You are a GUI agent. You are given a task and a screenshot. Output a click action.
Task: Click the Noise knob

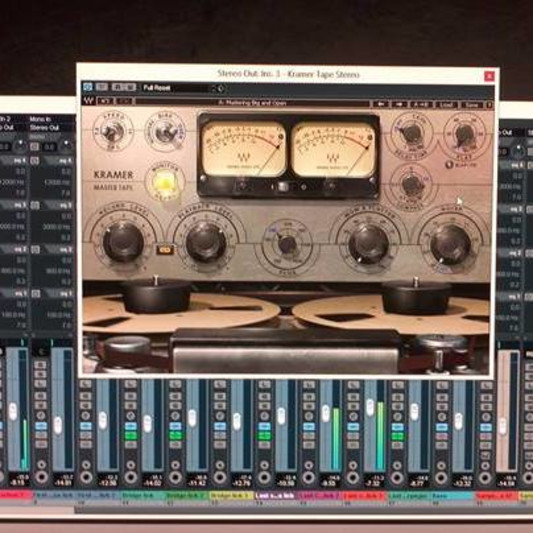(x=450, y=245)
